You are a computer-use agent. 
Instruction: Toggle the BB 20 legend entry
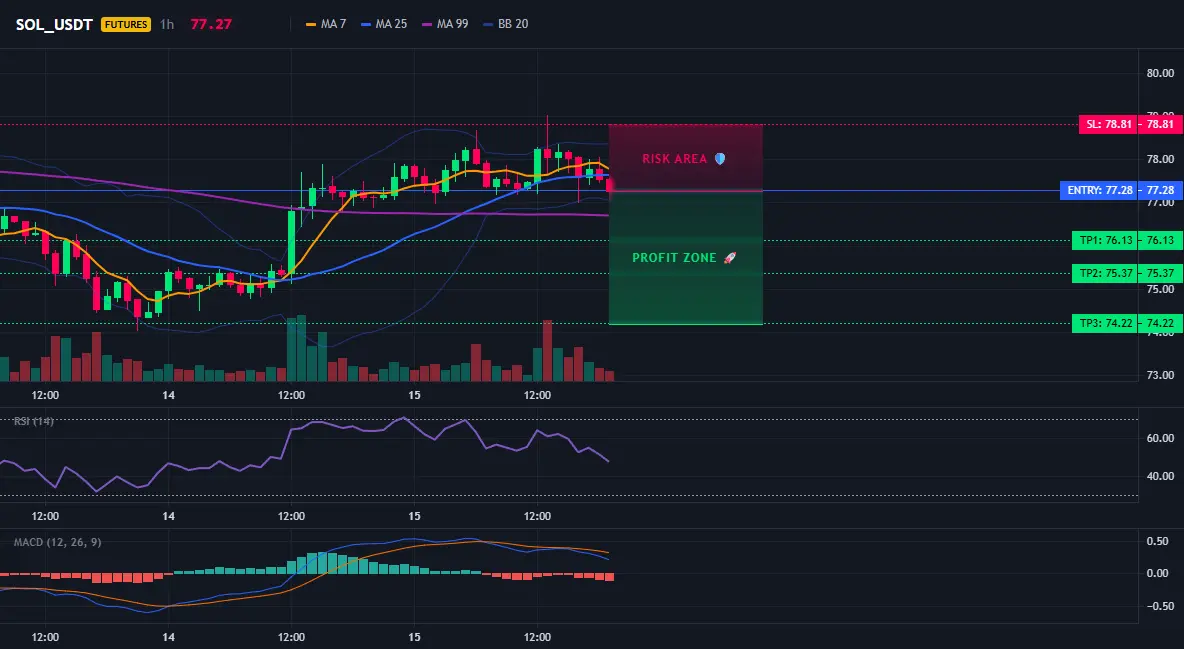pos(506,24)
